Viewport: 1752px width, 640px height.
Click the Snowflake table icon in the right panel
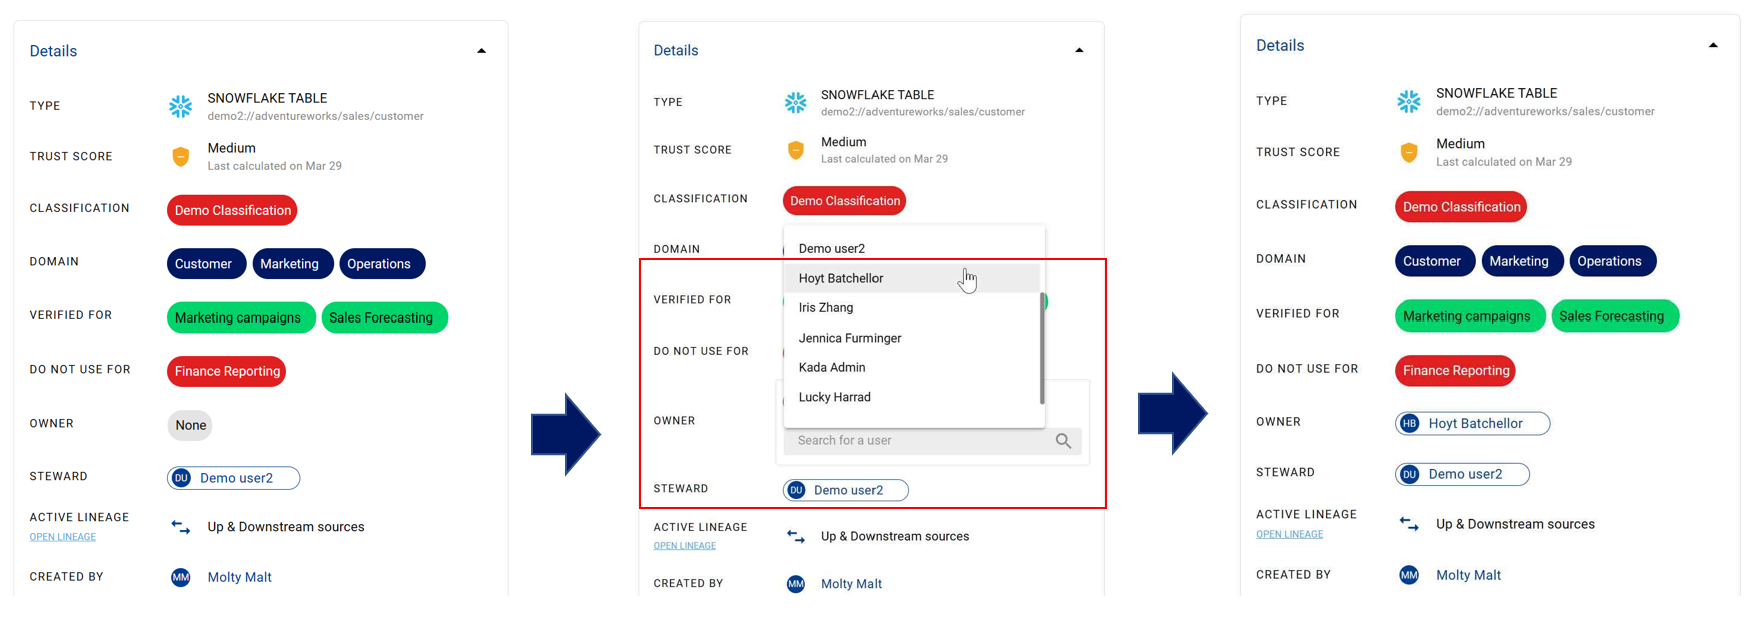pyautogui.click(x=1408, y=101)
